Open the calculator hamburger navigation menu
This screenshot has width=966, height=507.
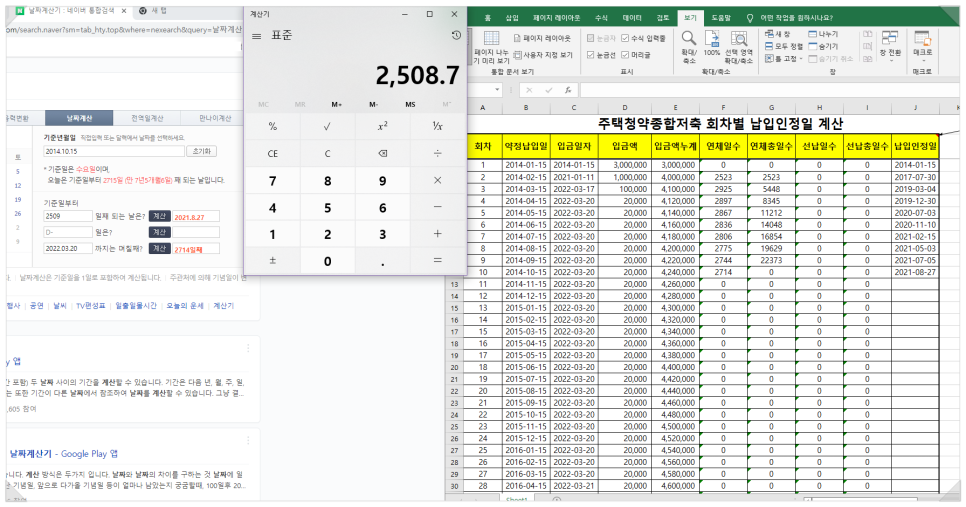[256, 36]
